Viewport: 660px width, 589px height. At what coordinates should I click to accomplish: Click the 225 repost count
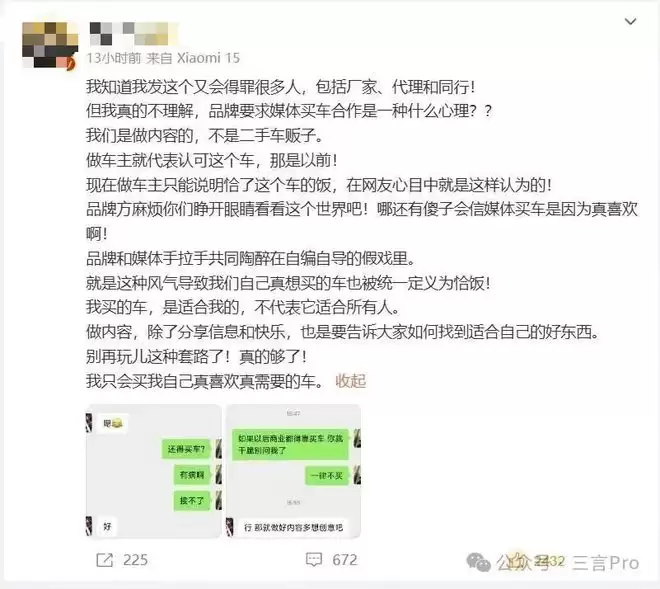pyautogui.click(x=136, y=560)
